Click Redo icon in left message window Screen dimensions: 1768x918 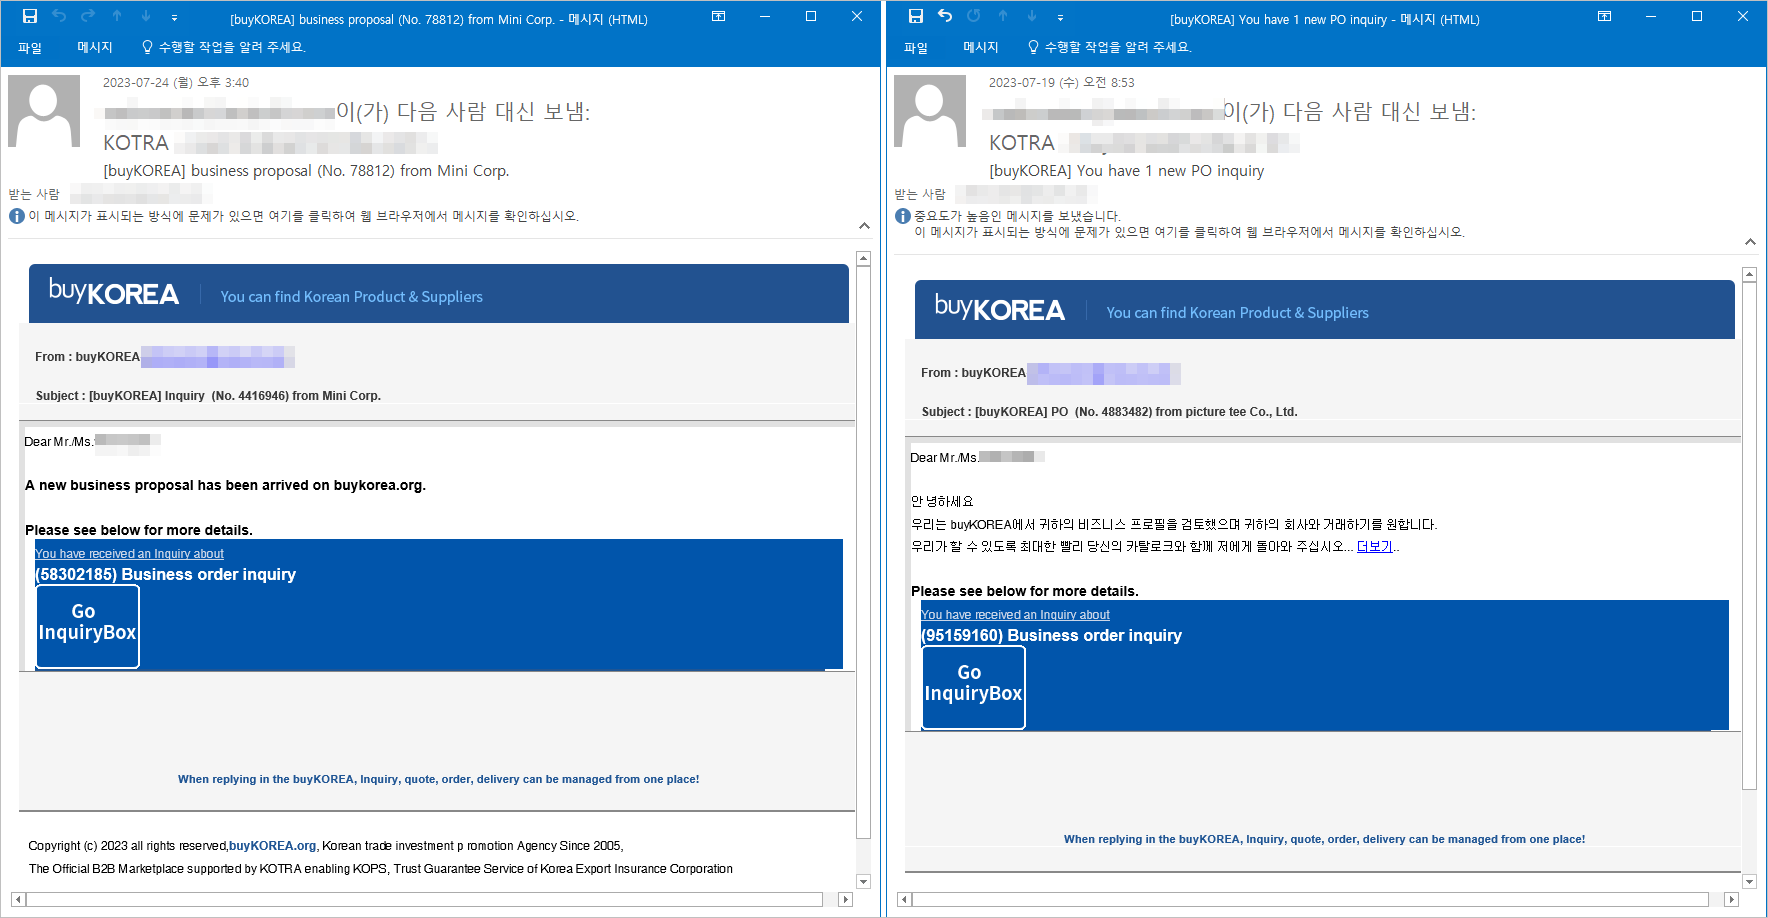88,16
